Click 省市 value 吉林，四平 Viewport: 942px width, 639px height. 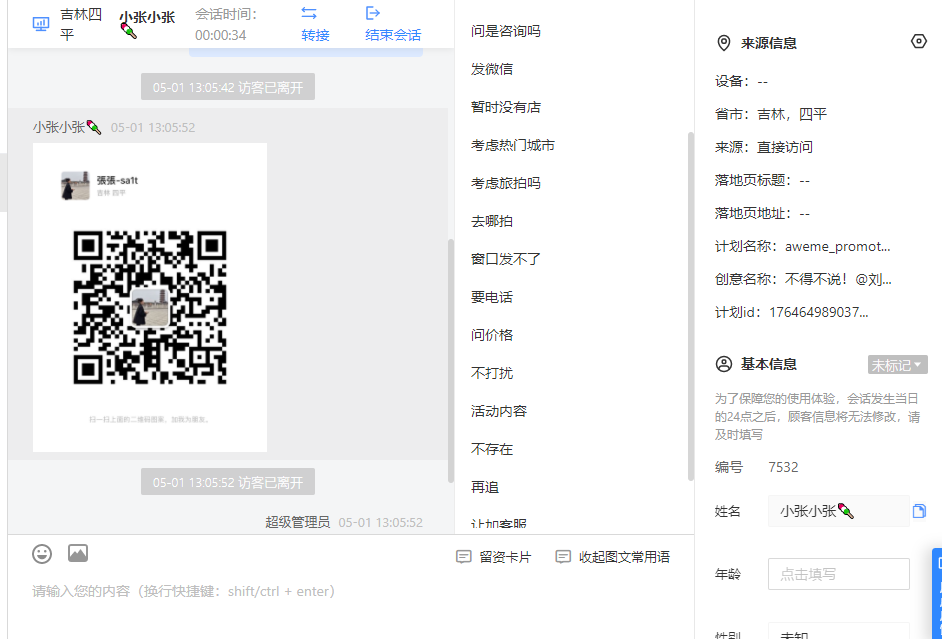(x=792, y=114)
